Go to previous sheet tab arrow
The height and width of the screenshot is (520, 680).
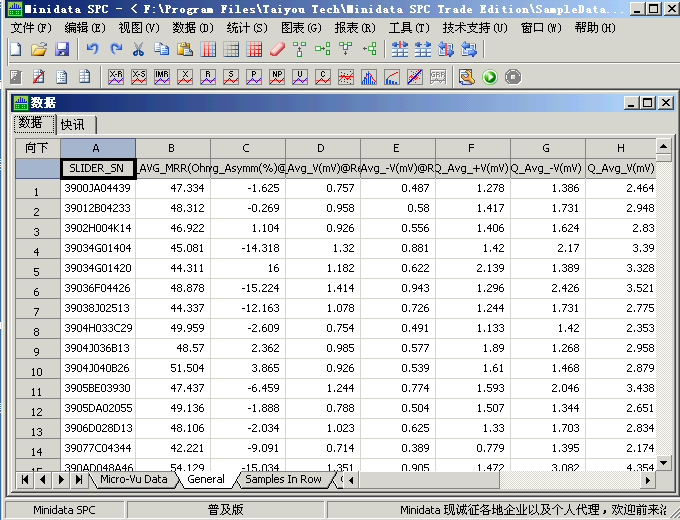click(42, 479)
